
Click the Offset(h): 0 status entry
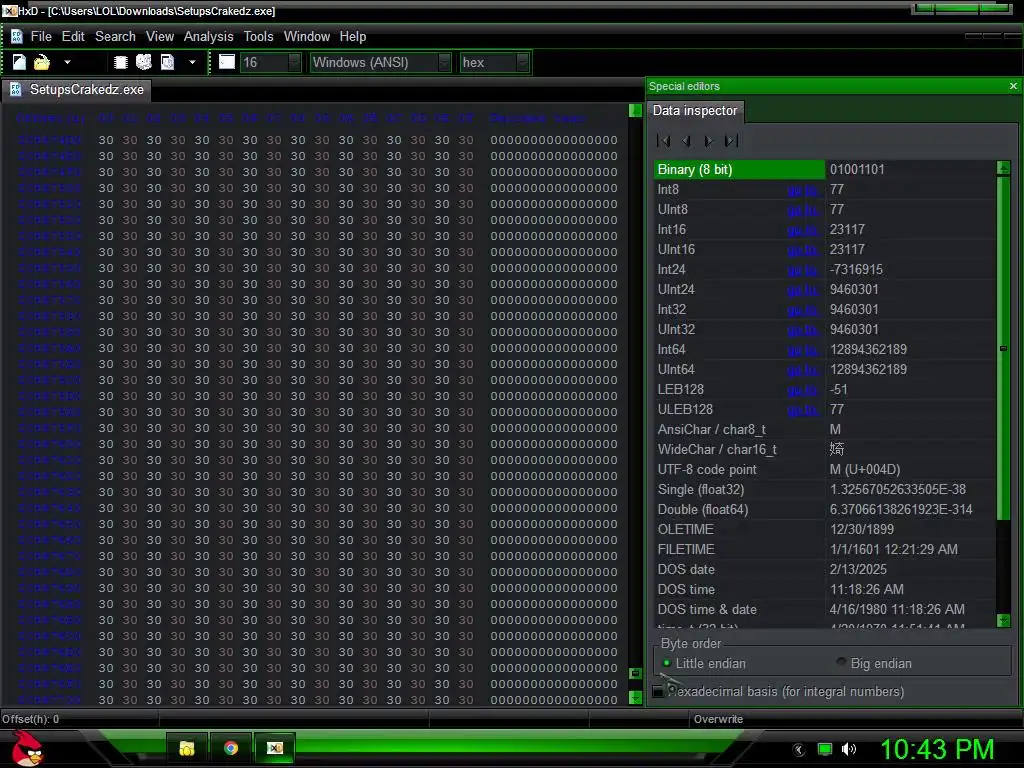(x=31, y=719)
